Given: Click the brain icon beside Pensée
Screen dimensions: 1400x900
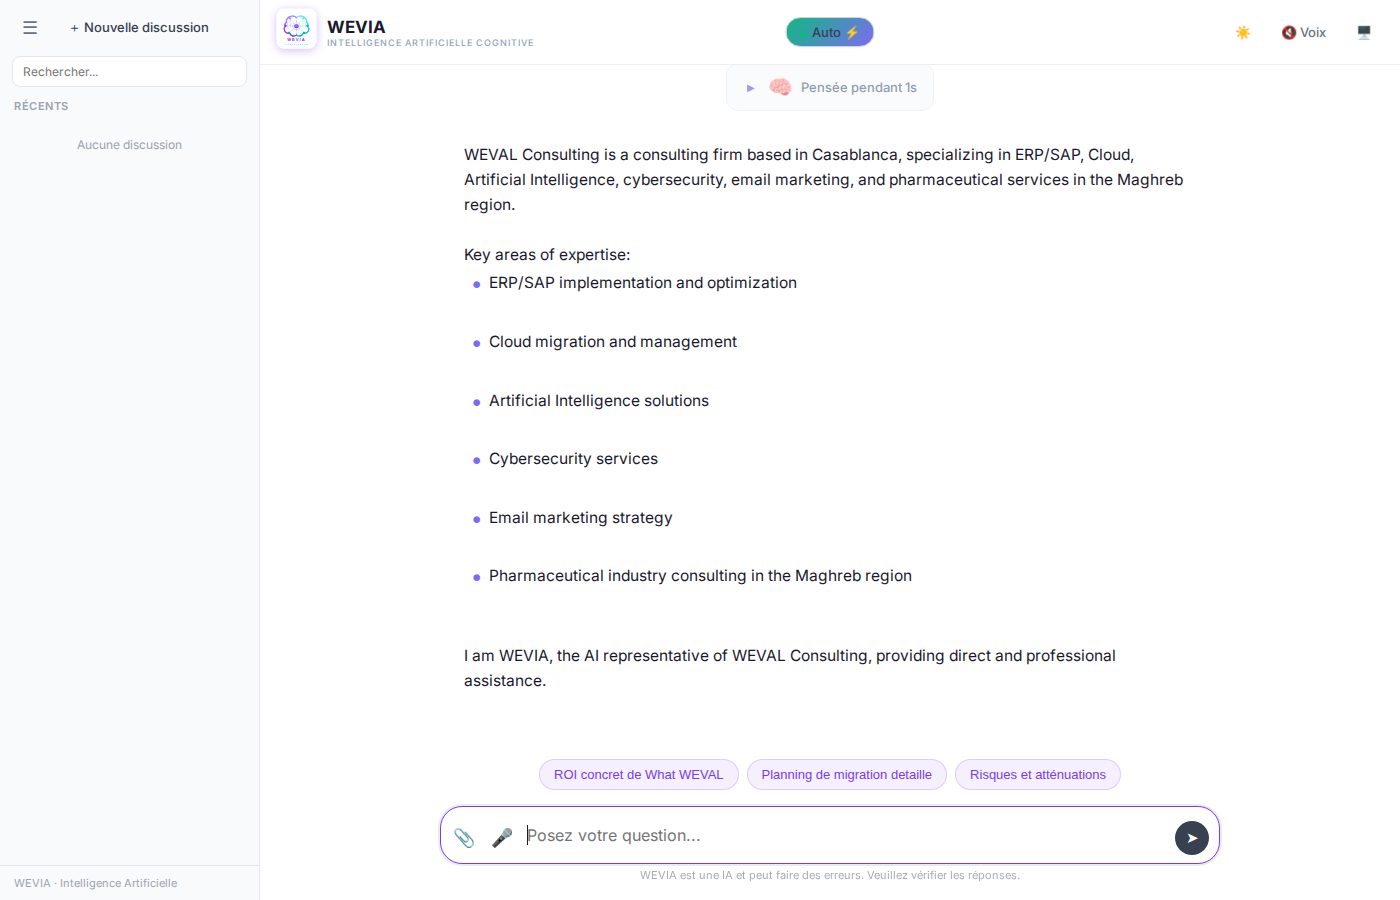Looking at the screenshot, I should [780, 88].
